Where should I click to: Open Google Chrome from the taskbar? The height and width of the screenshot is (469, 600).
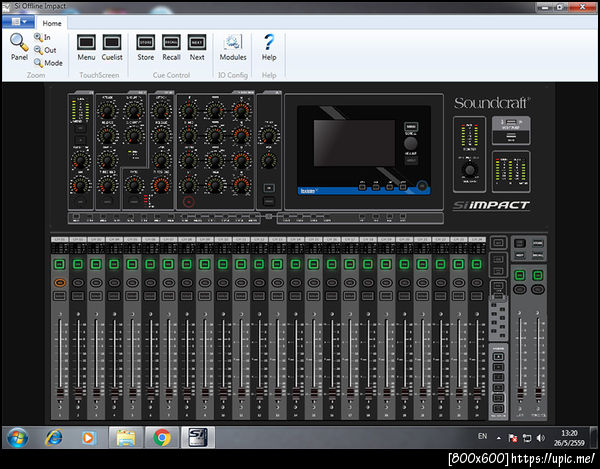click(x=161, y=437)
